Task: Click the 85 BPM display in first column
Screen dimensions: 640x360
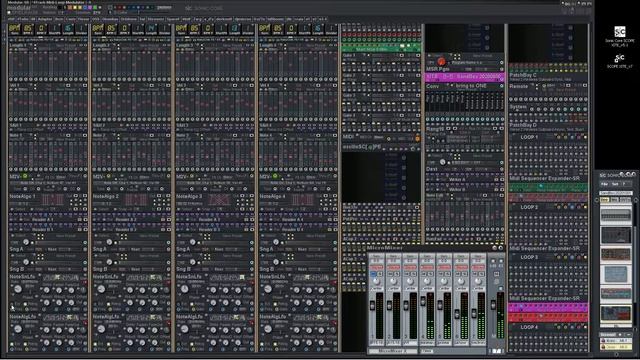Action: pyautogui.click(x=28, y=29)
